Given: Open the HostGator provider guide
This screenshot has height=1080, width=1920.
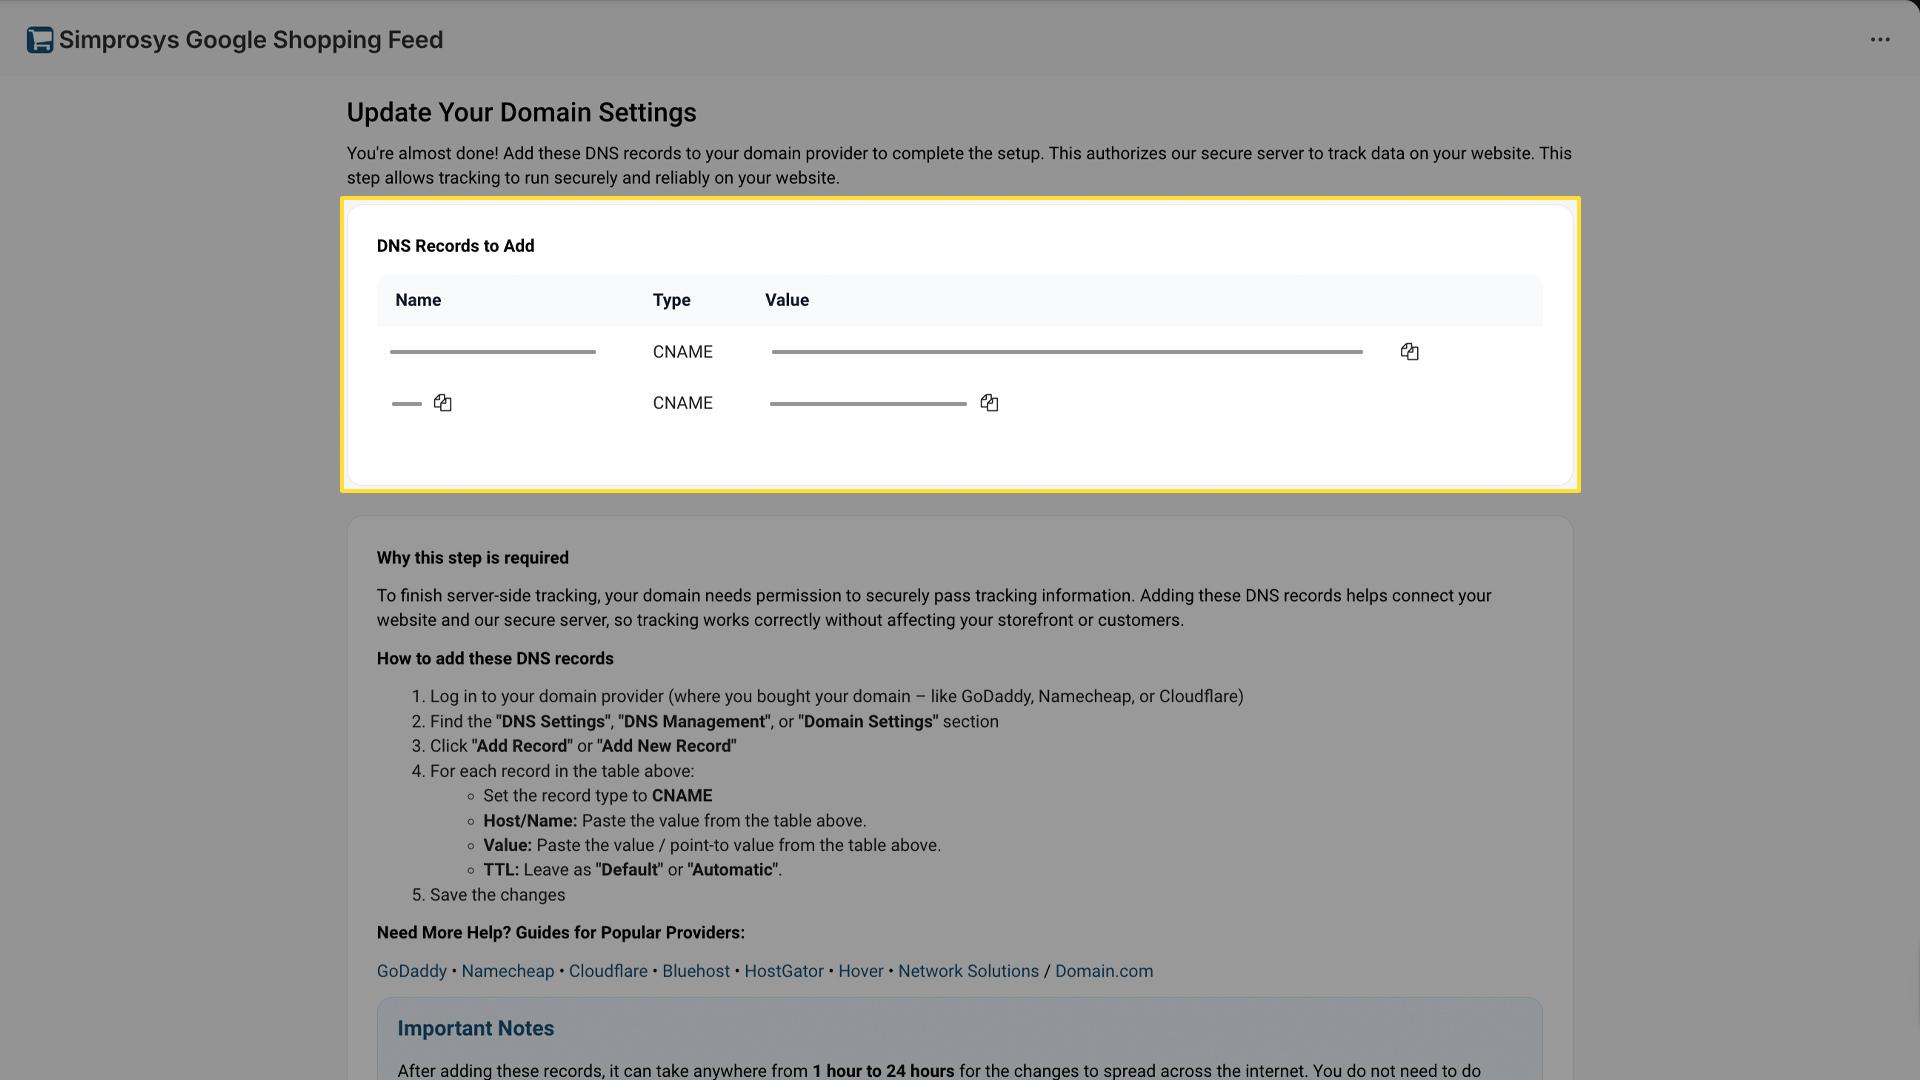Looking at the screenshot, I should pyautogui.click(x=784, y=971).
